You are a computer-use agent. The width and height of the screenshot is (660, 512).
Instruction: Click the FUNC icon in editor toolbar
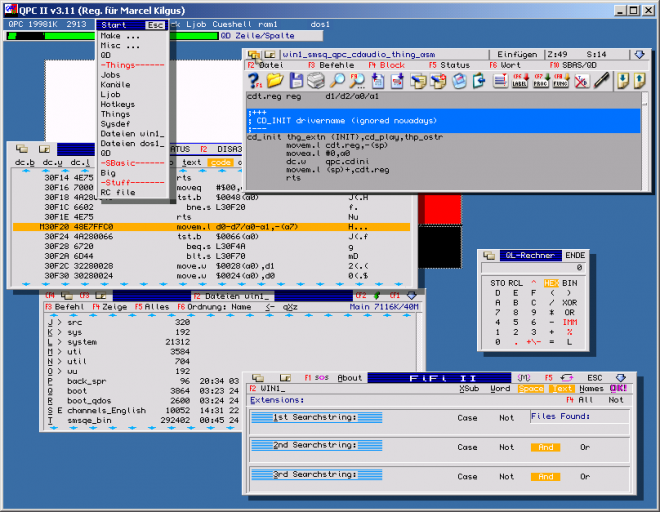pyautogui.click(x=560, y=81)
